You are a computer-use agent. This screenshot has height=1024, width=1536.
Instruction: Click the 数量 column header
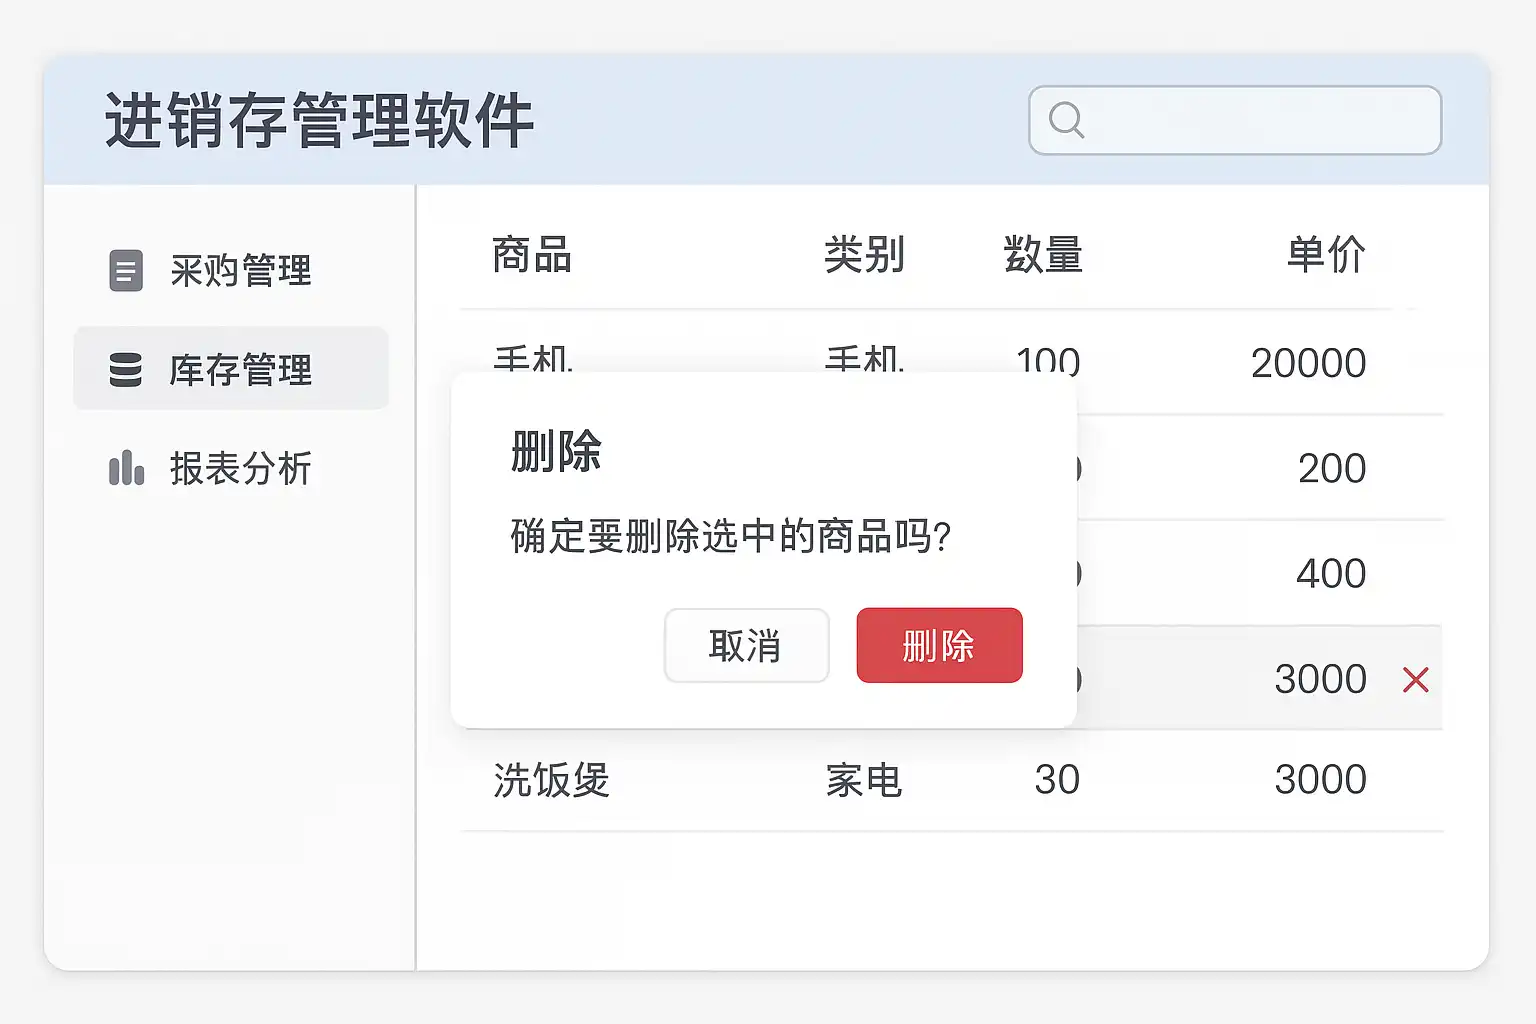tap(1043, 255)
